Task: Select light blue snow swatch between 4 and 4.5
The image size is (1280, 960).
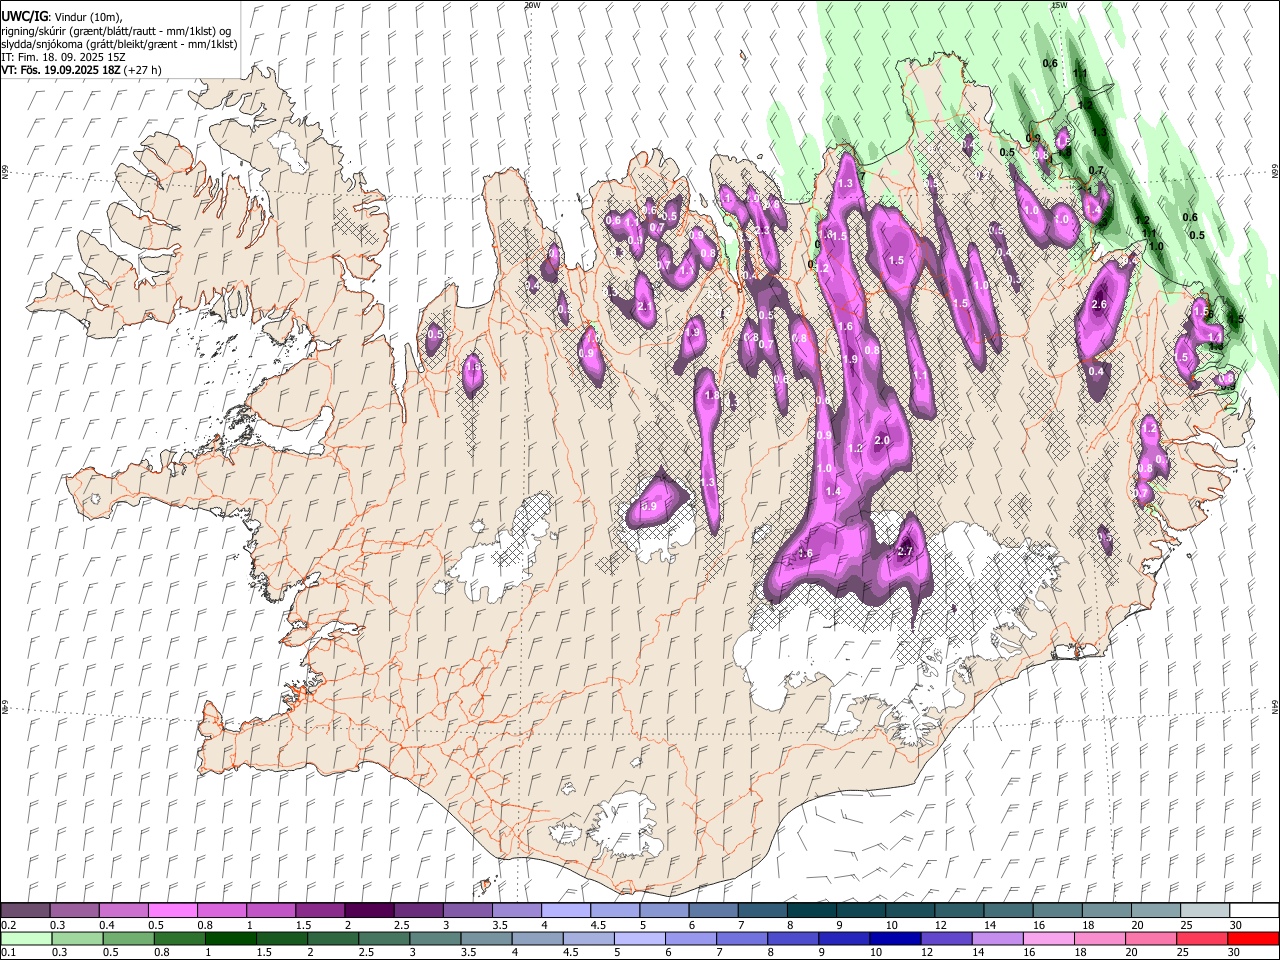Action: pos(566,911)
